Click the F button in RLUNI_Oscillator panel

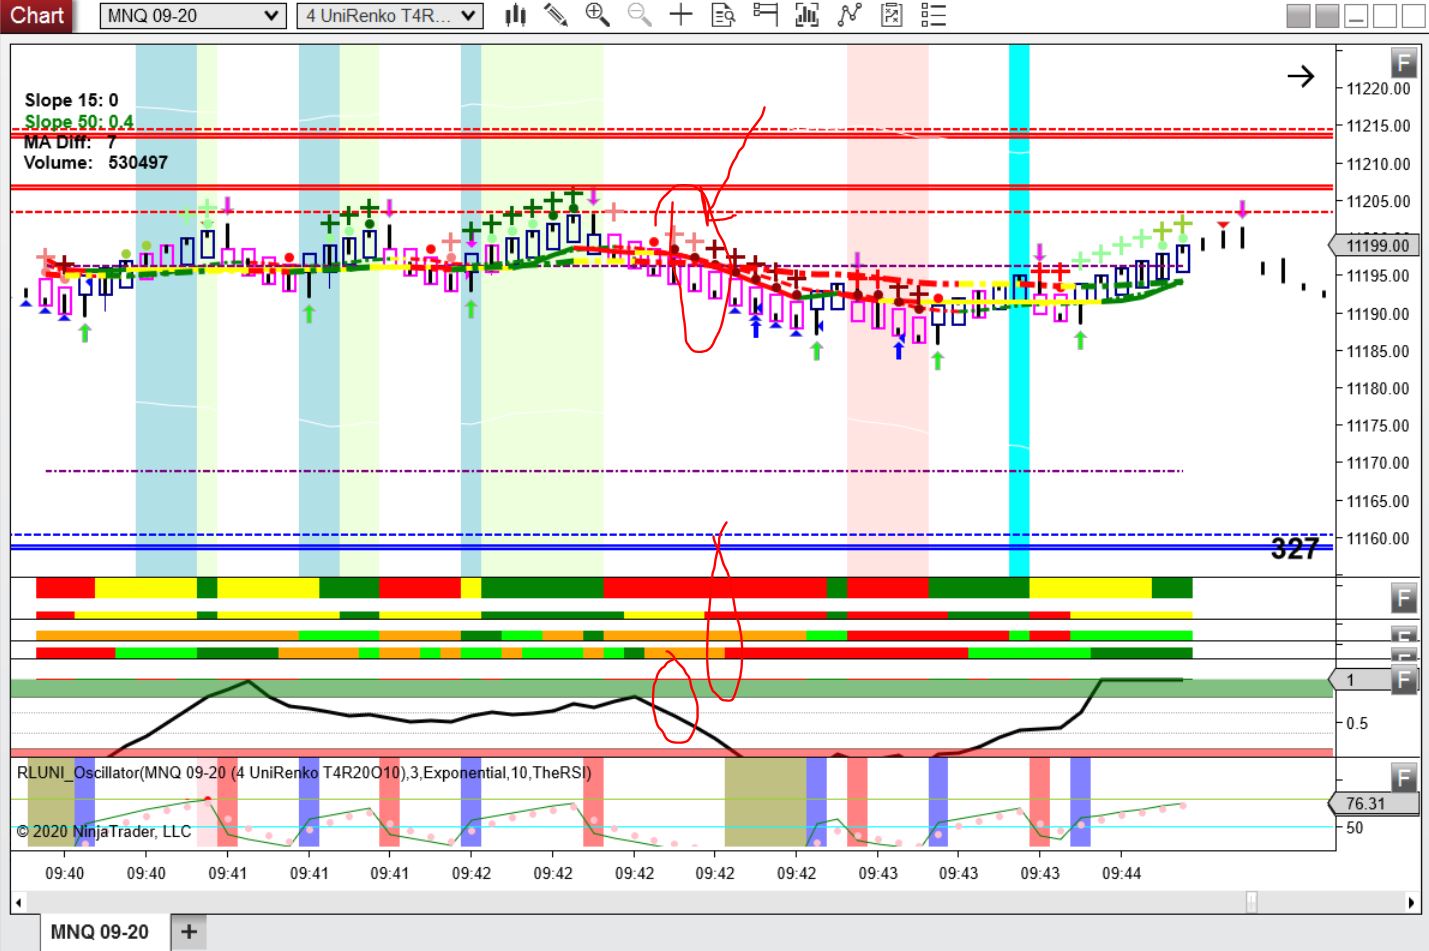click(1404, 776)
